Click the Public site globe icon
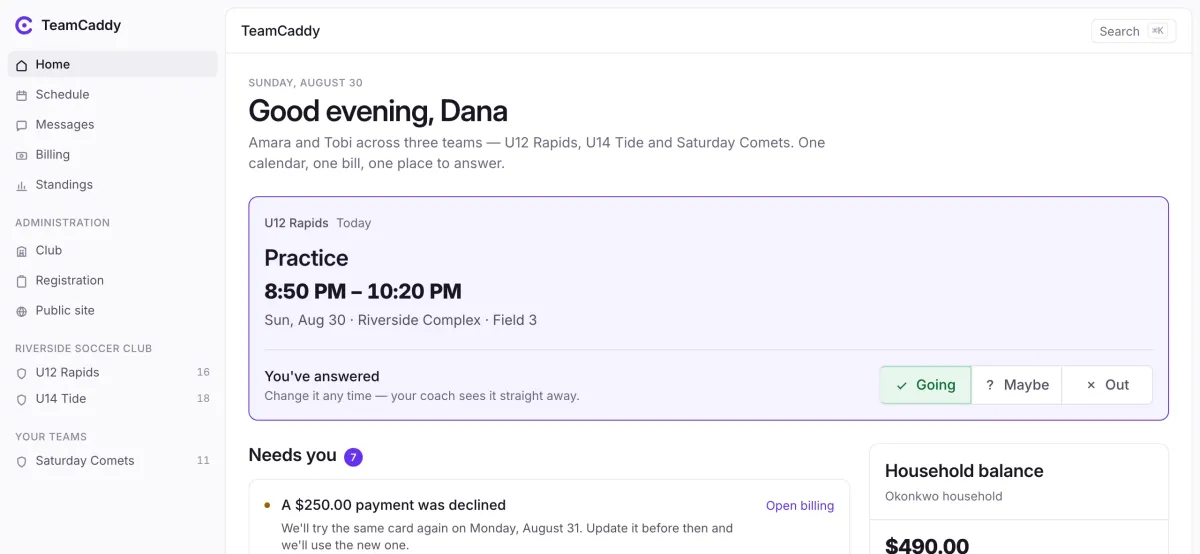 click(x=22, y=311)
